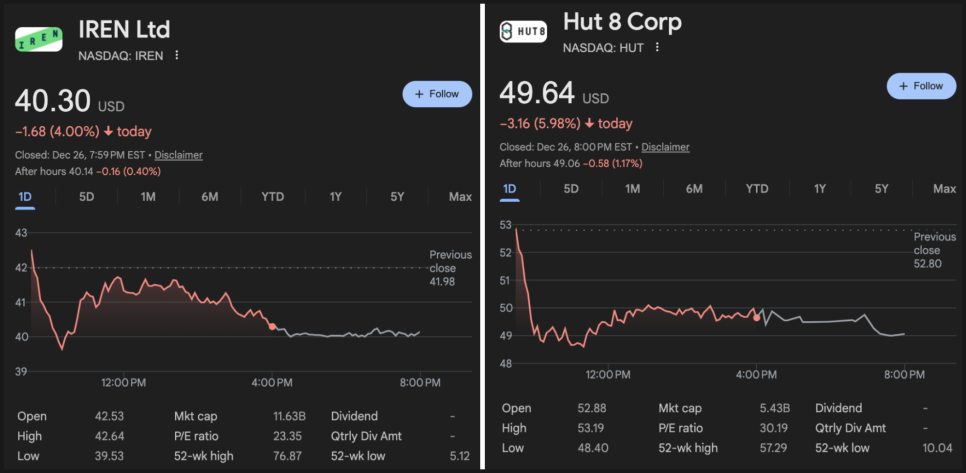966x473 pixels.
Task: Follow the Hut 8 Corp stock
Action: click(921, 86)
